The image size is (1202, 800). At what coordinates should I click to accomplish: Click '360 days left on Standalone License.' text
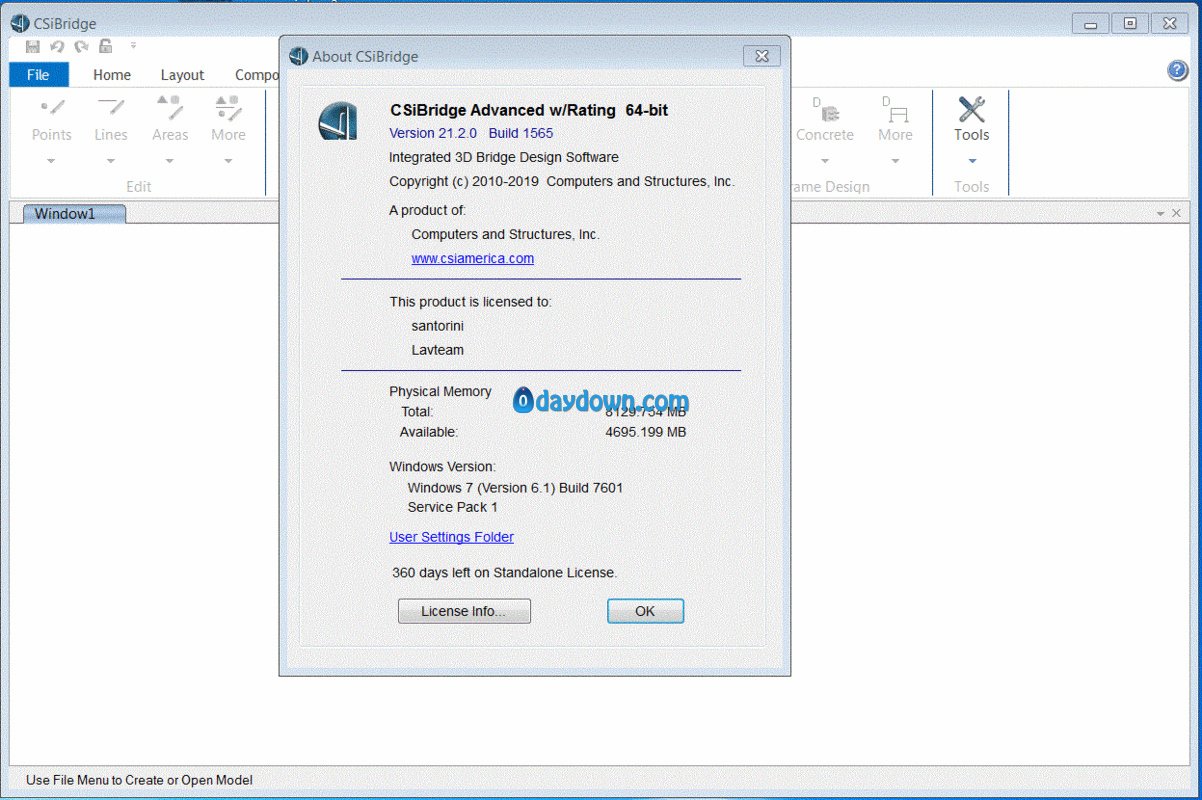tap(505, 573)
